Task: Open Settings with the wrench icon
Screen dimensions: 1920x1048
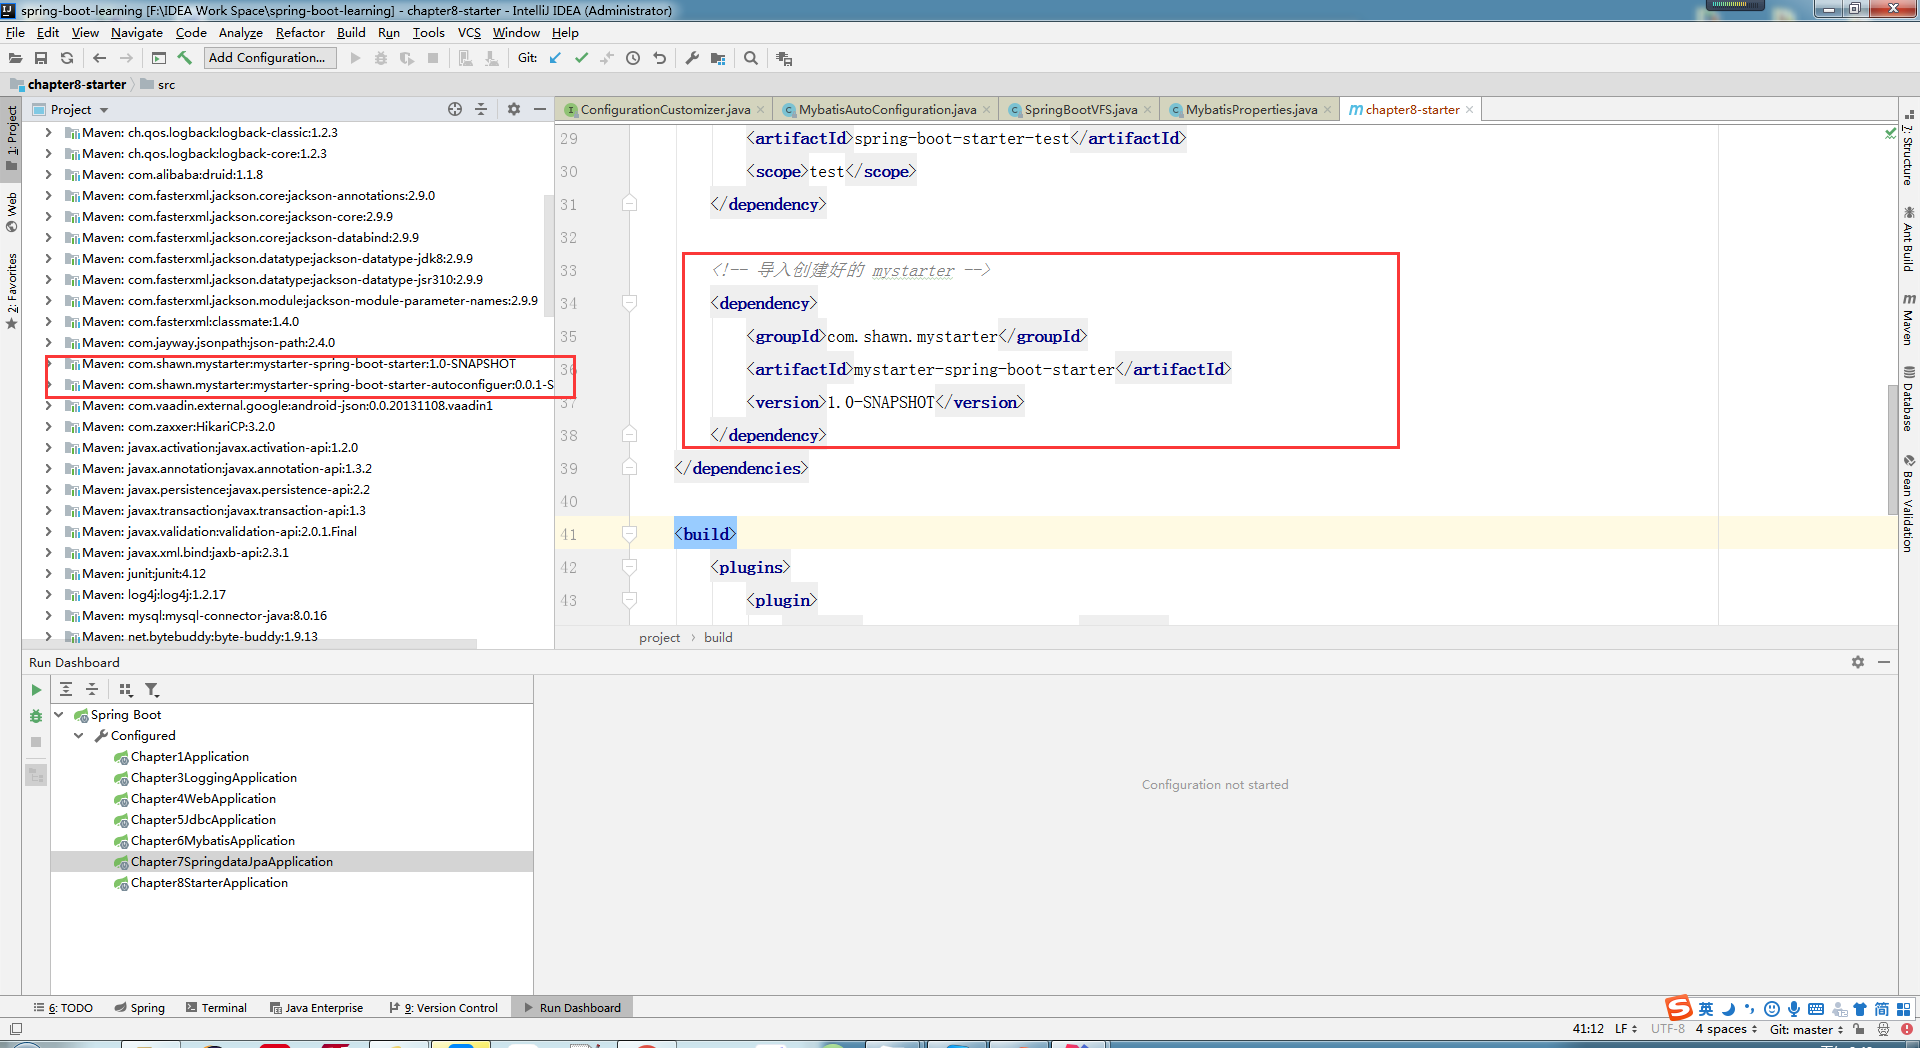Action: click(692, 58)
